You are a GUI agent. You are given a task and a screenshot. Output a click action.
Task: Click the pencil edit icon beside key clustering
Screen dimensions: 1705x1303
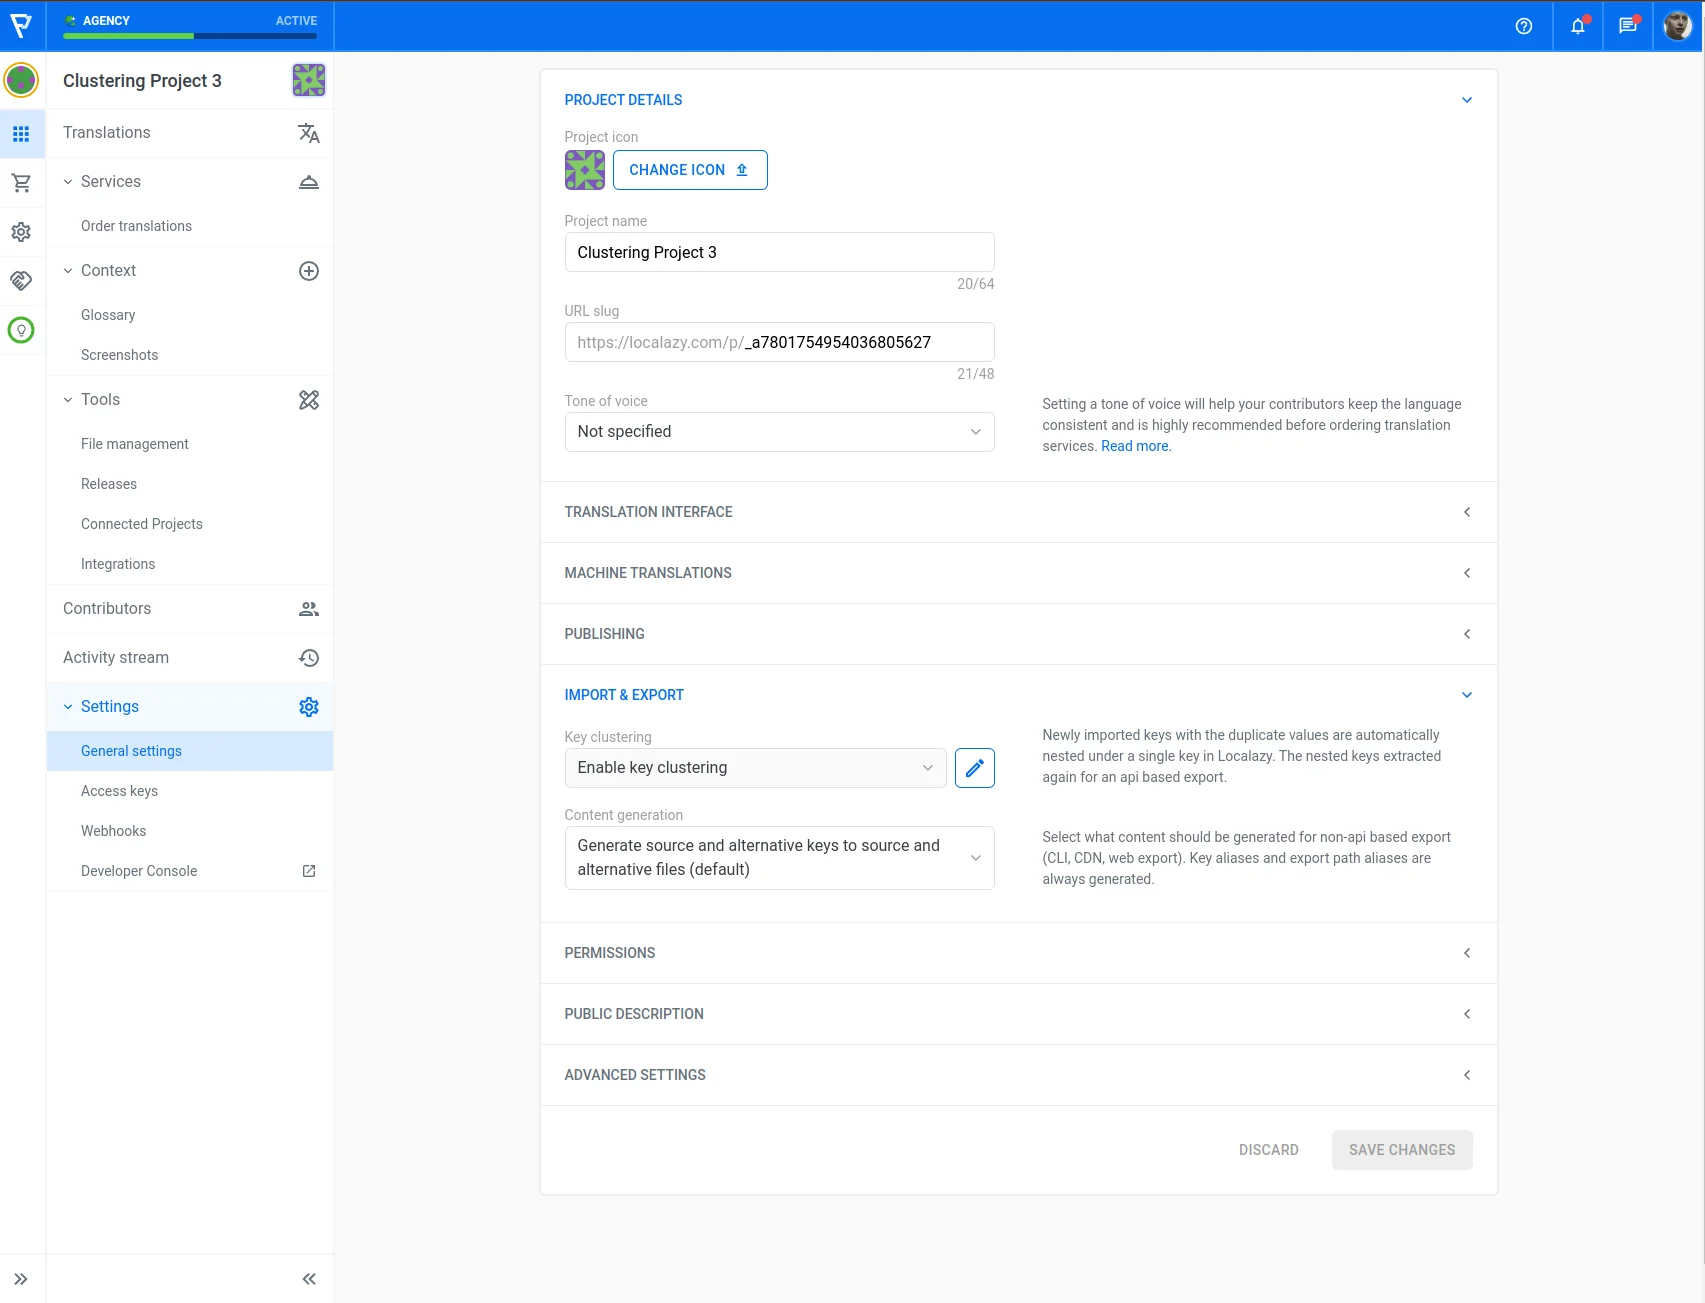coord(974,768)
